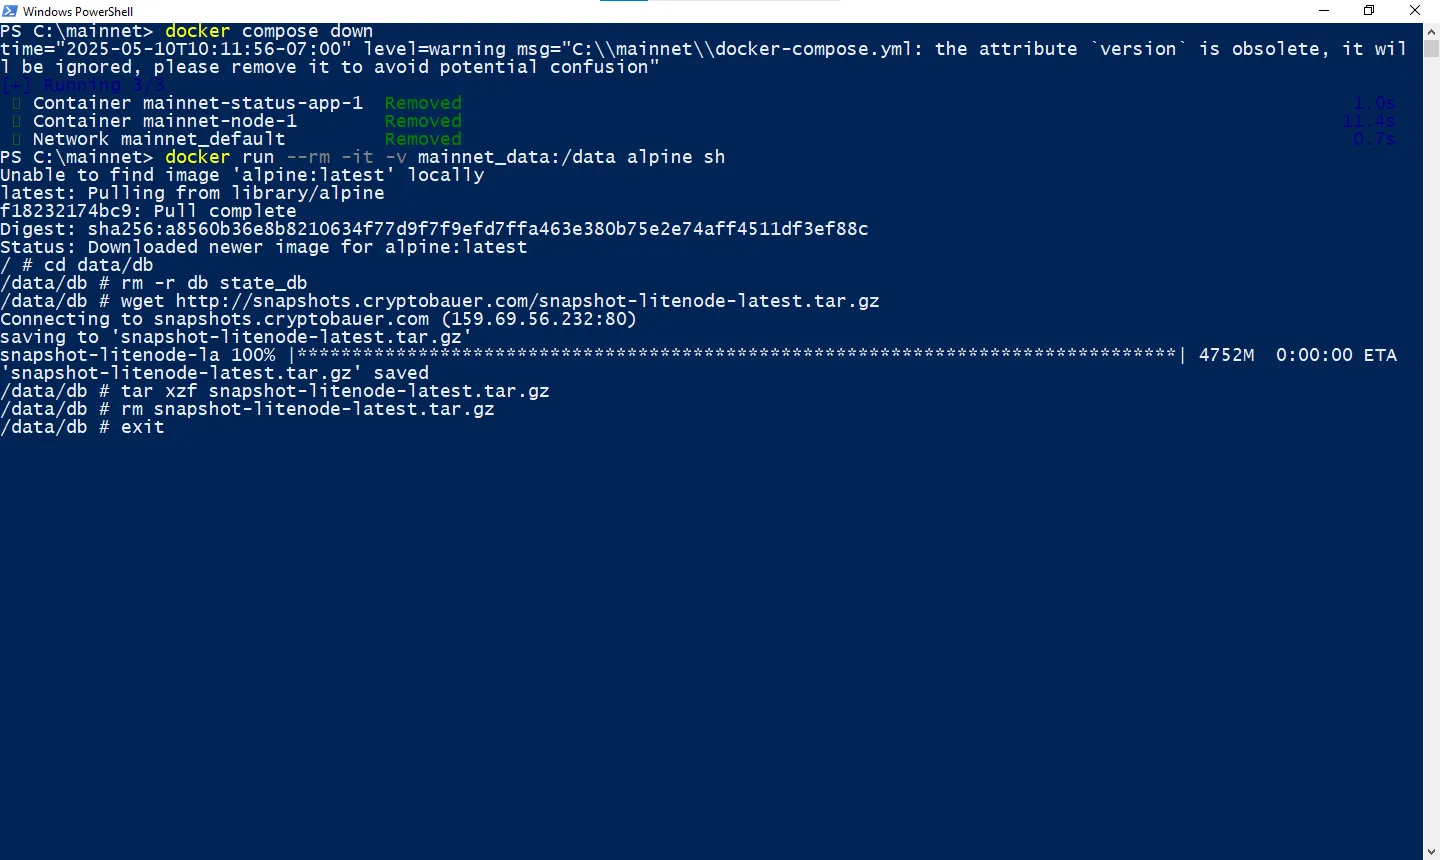Click the scrollbar thumb at top right

click(1432, 48)
